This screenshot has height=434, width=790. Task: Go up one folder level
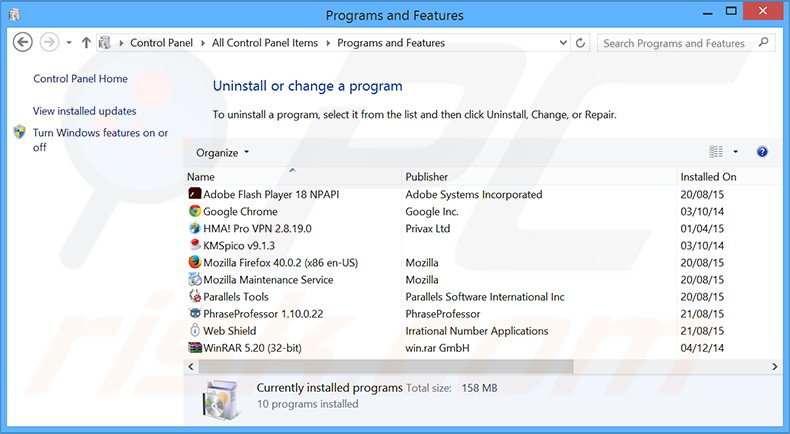86,43
